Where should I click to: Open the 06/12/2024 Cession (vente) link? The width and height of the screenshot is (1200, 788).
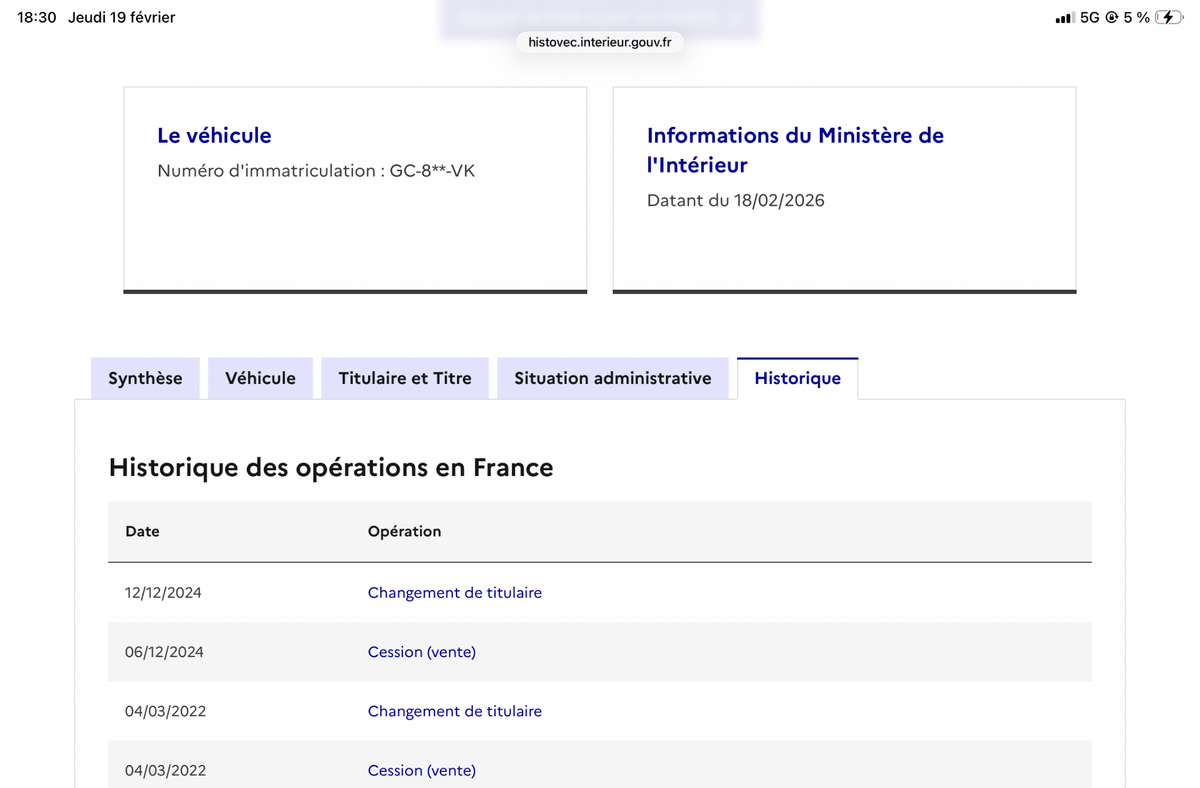tap(422, 652)
